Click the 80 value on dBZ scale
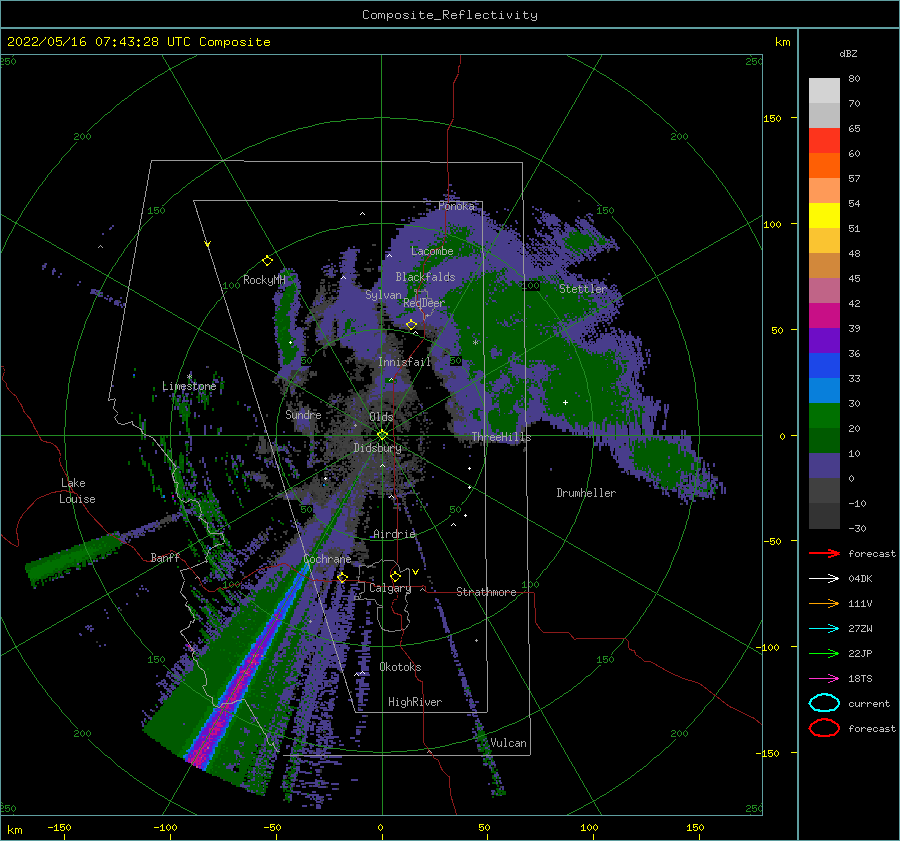 pyautogui.click(x=854, y=79)
